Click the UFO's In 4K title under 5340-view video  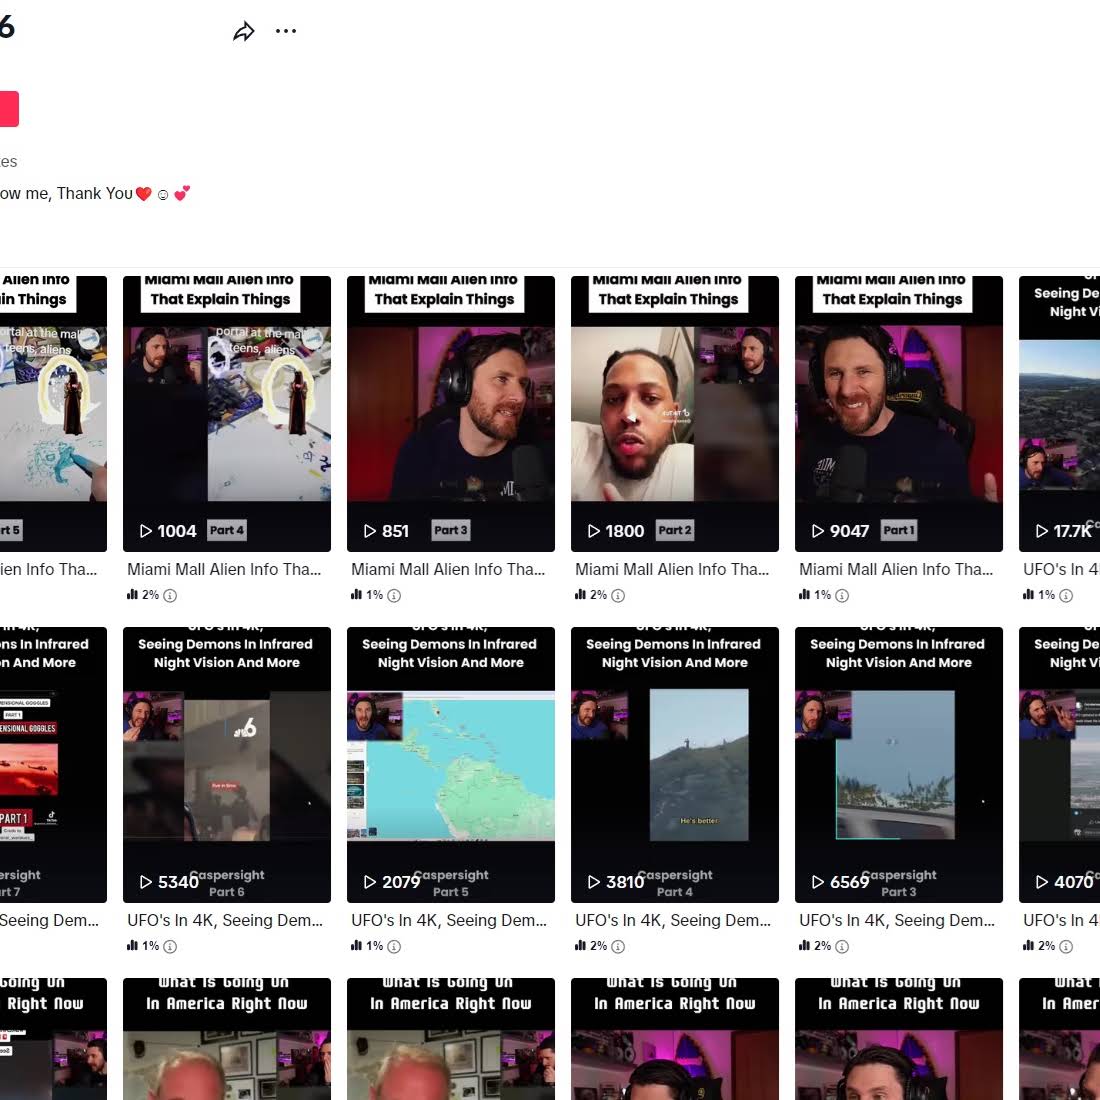pyautogui.click(x=224, y=920)
